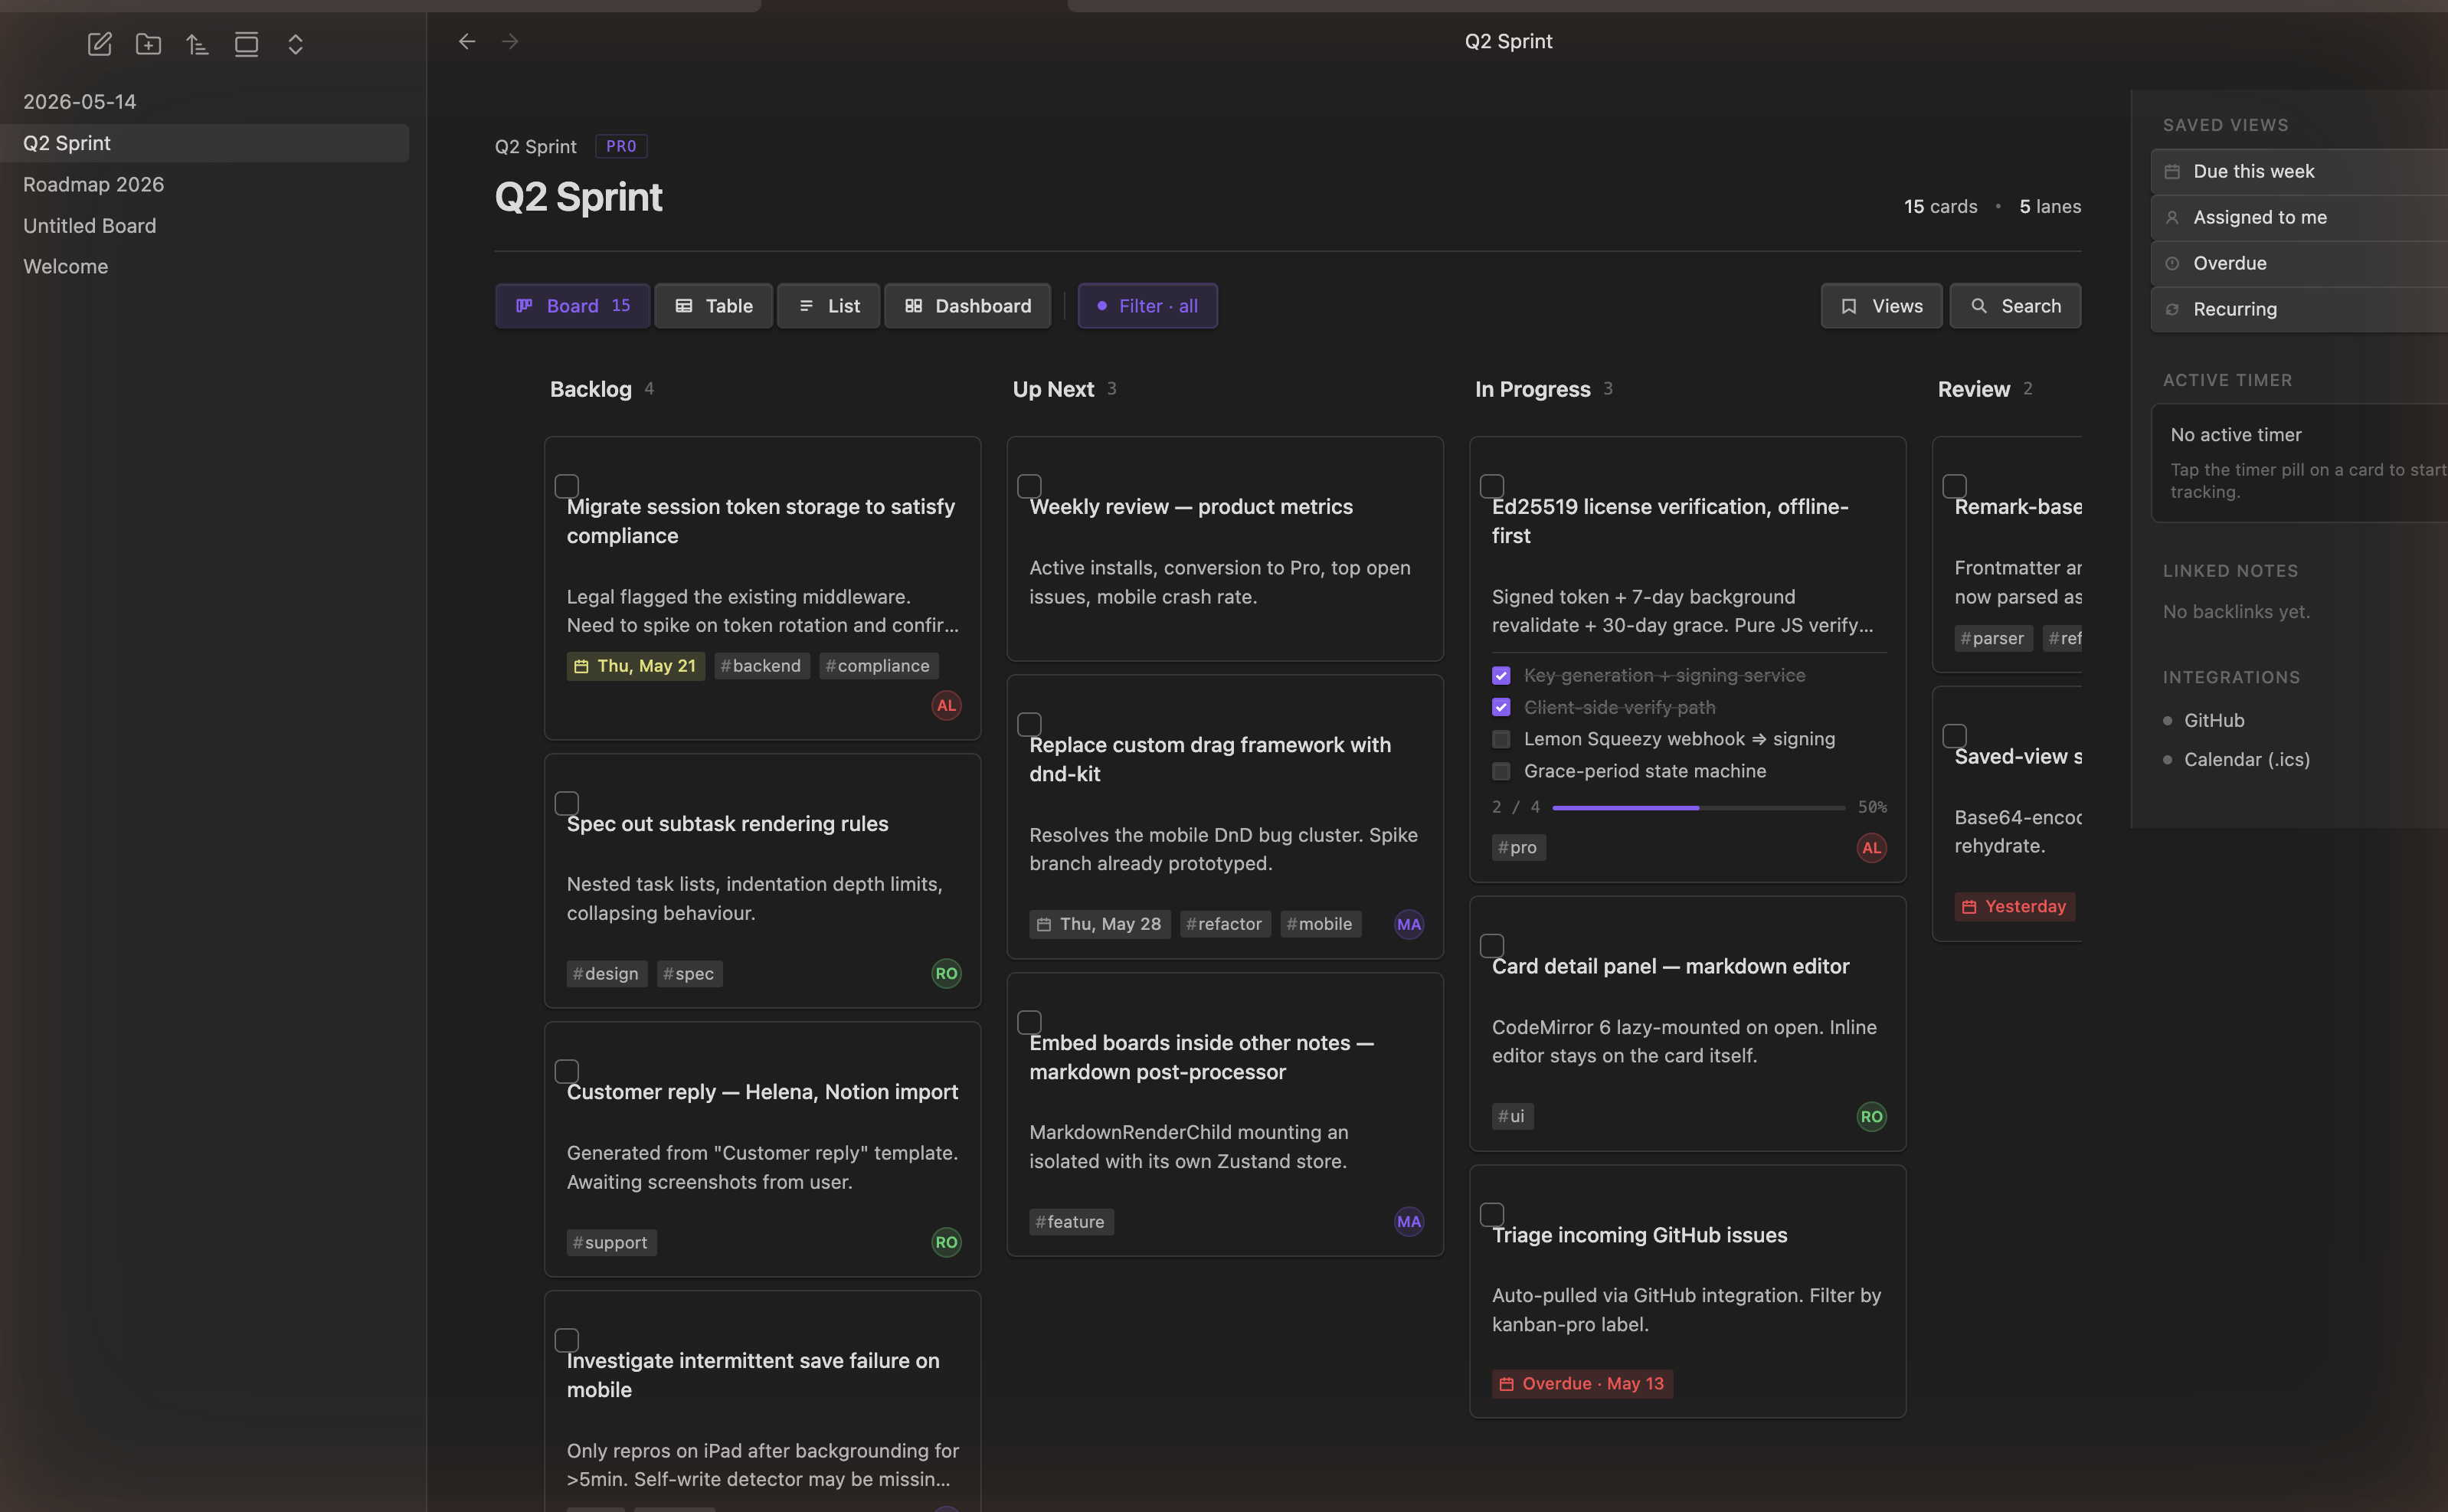
Task: Select the Overdue saved view
Action: (2299, 263)
